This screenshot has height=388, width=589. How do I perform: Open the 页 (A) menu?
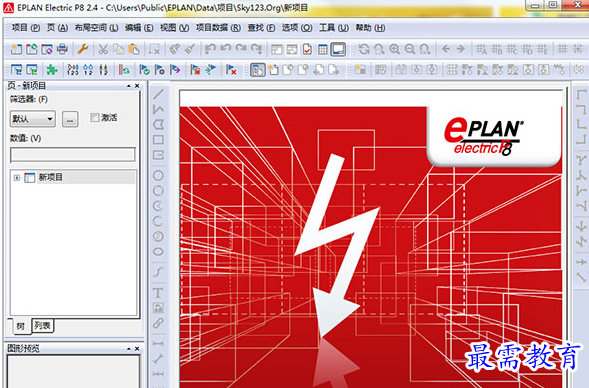point(57,28)
